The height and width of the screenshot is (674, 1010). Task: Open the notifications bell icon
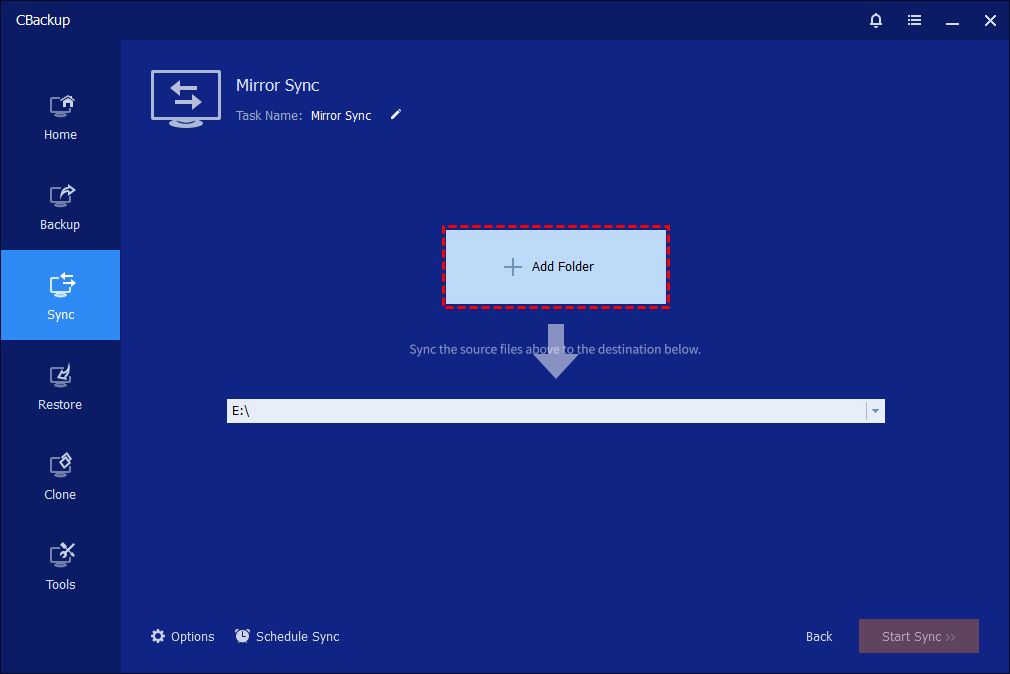(x=876, y=20)
